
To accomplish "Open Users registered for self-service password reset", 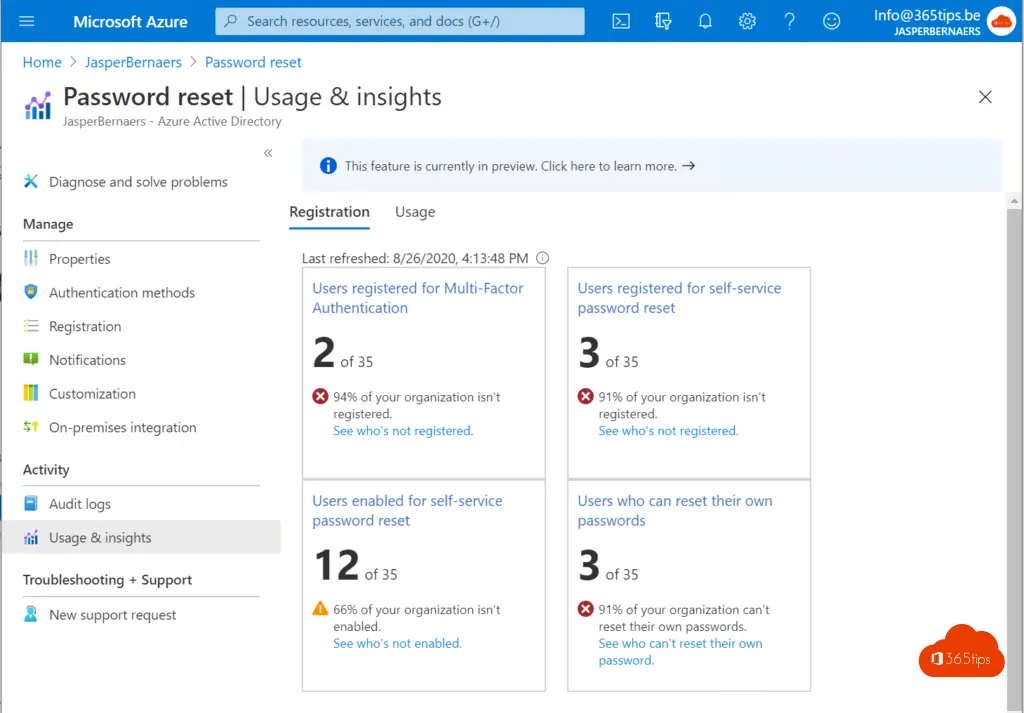I will tap(679, 298).
